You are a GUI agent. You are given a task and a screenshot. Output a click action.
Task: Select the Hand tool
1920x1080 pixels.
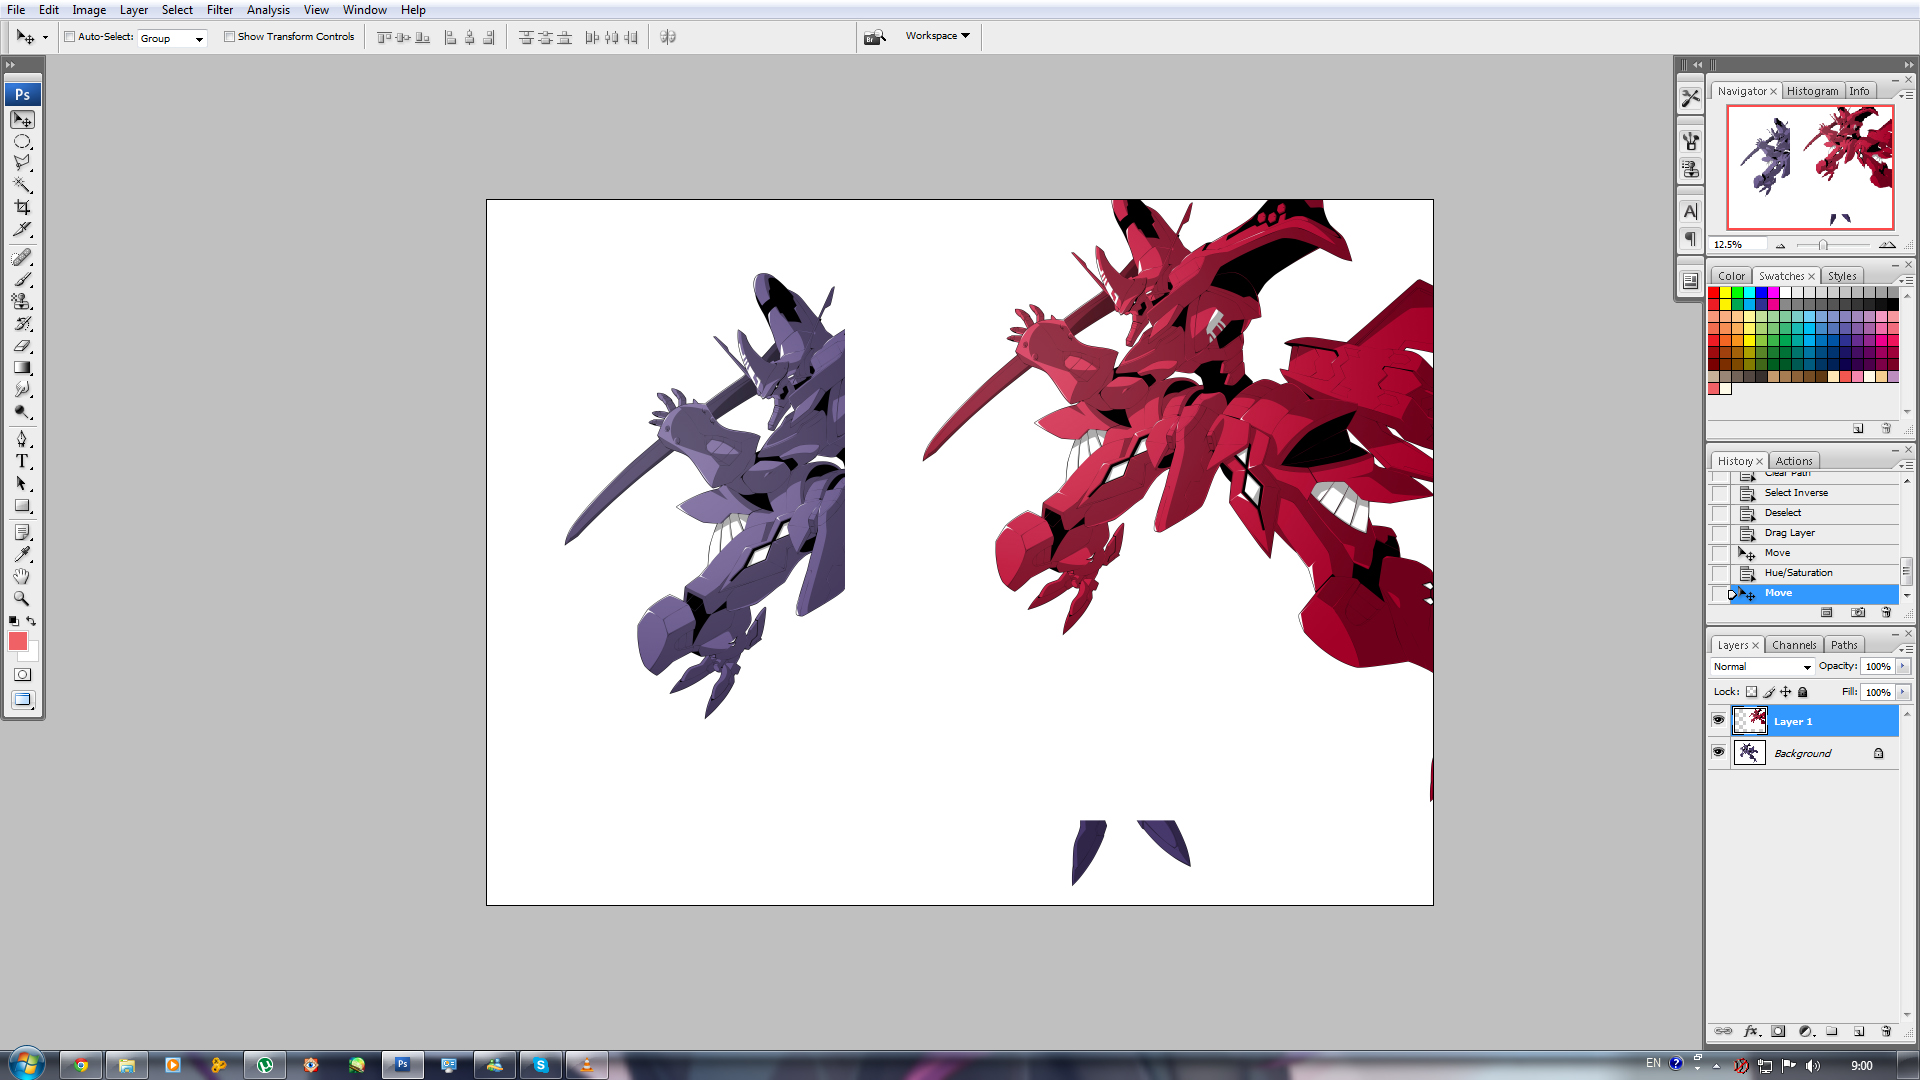(22, 577)
